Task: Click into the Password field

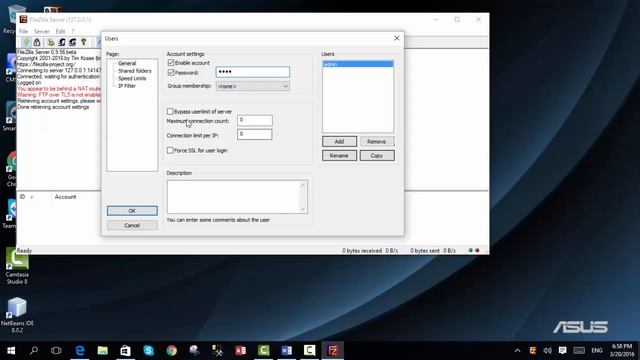Action: [x=253, y=72]
